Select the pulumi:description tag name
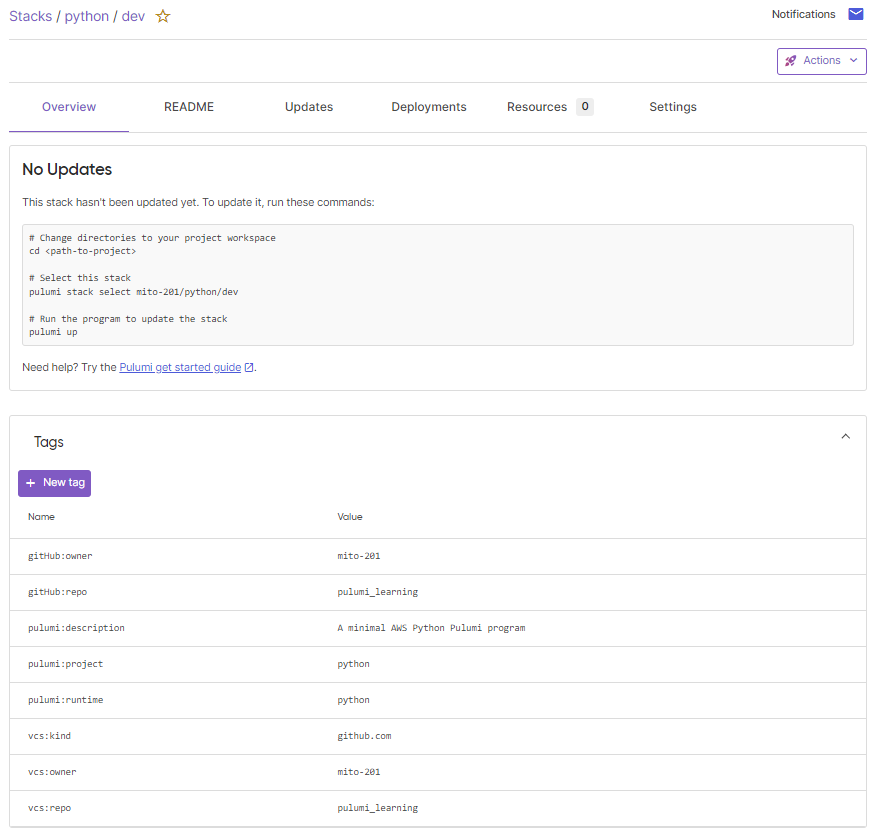Viewport: 883px width, 839px height. click(x=77, y=628)
